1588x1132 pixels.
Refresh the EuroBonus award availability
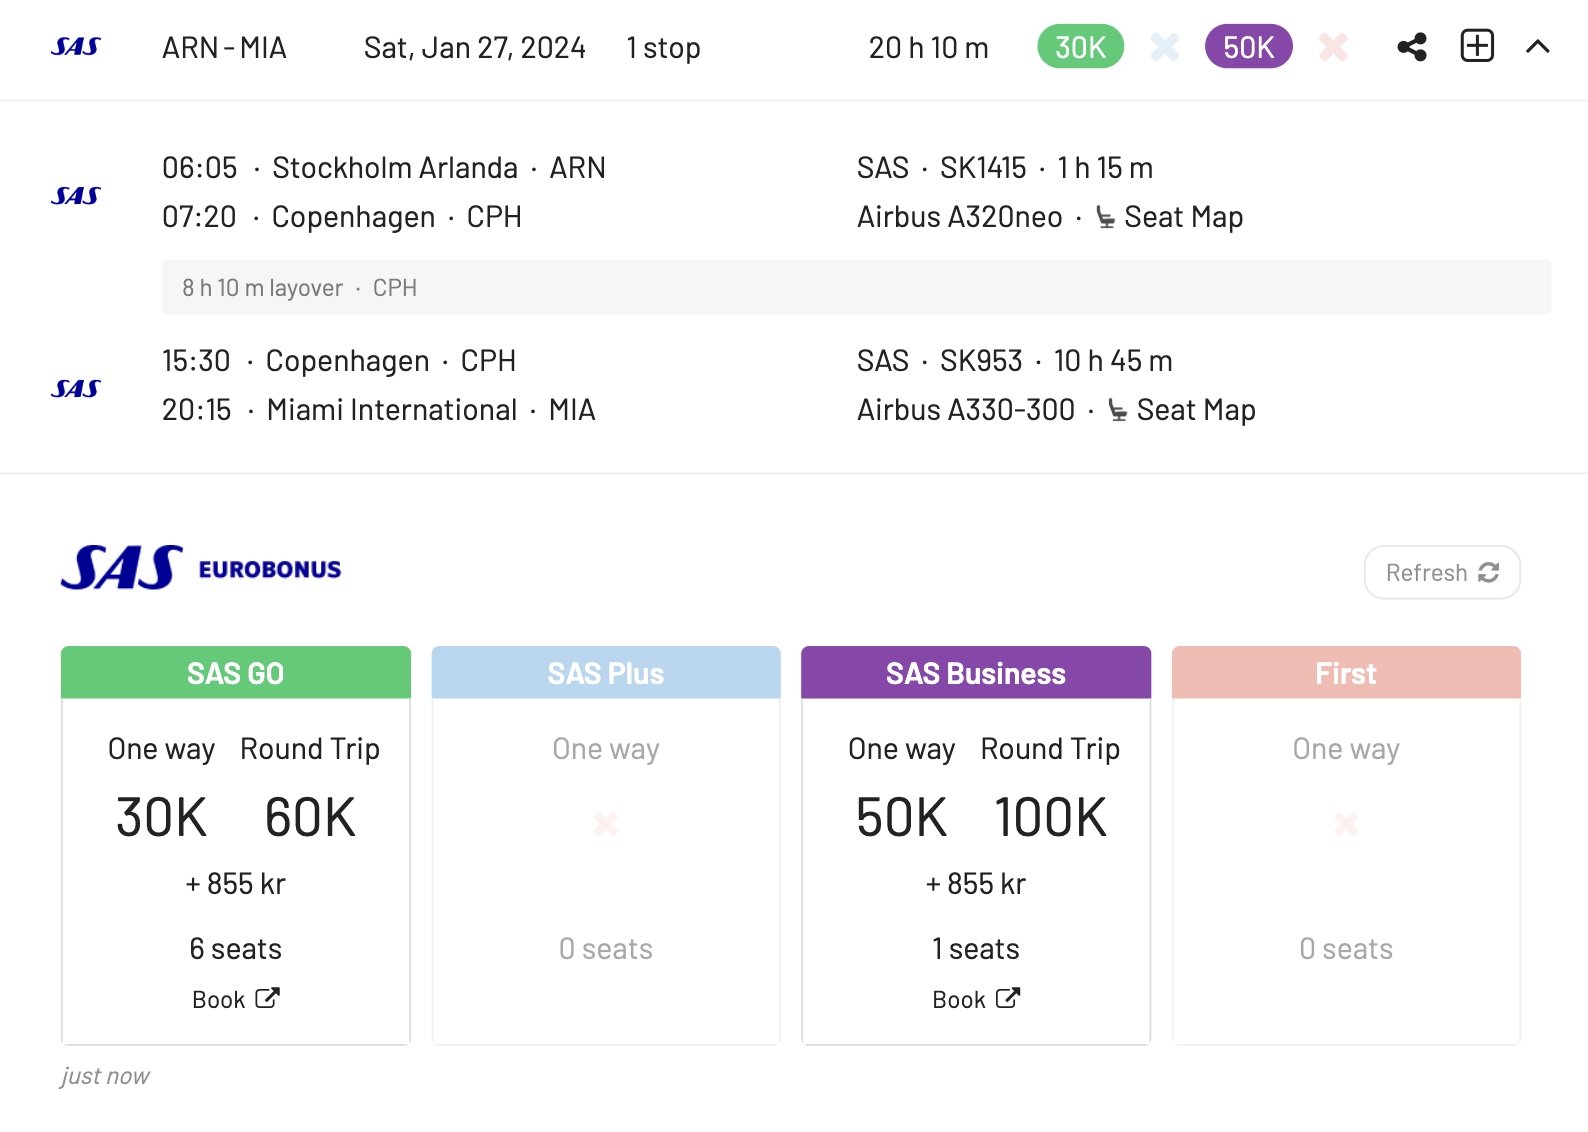[x=1442, y=572]
